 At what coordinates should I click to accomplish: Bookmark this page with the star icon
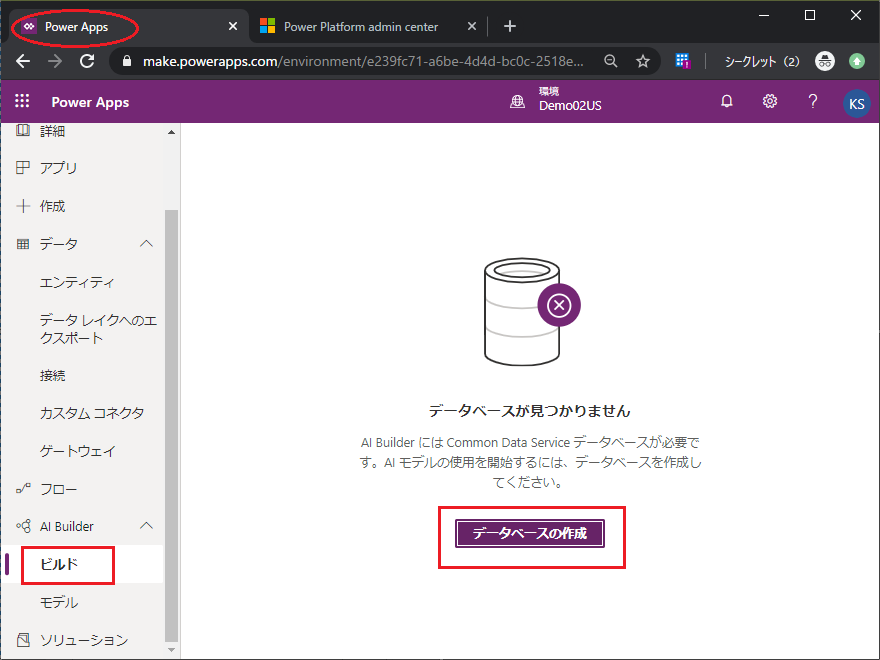(643, 61)
